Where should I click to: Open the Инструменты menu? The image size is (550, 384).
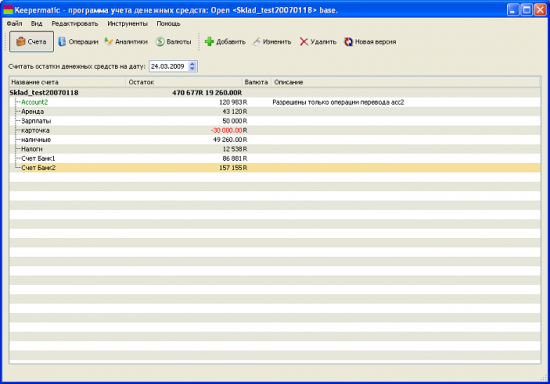pos(127,23)
